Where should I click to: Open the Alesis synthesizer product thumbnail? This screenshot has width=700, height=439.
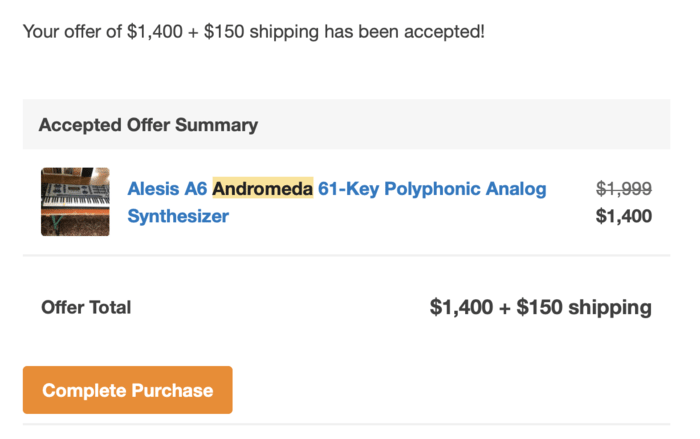click(x=75, y=202)
